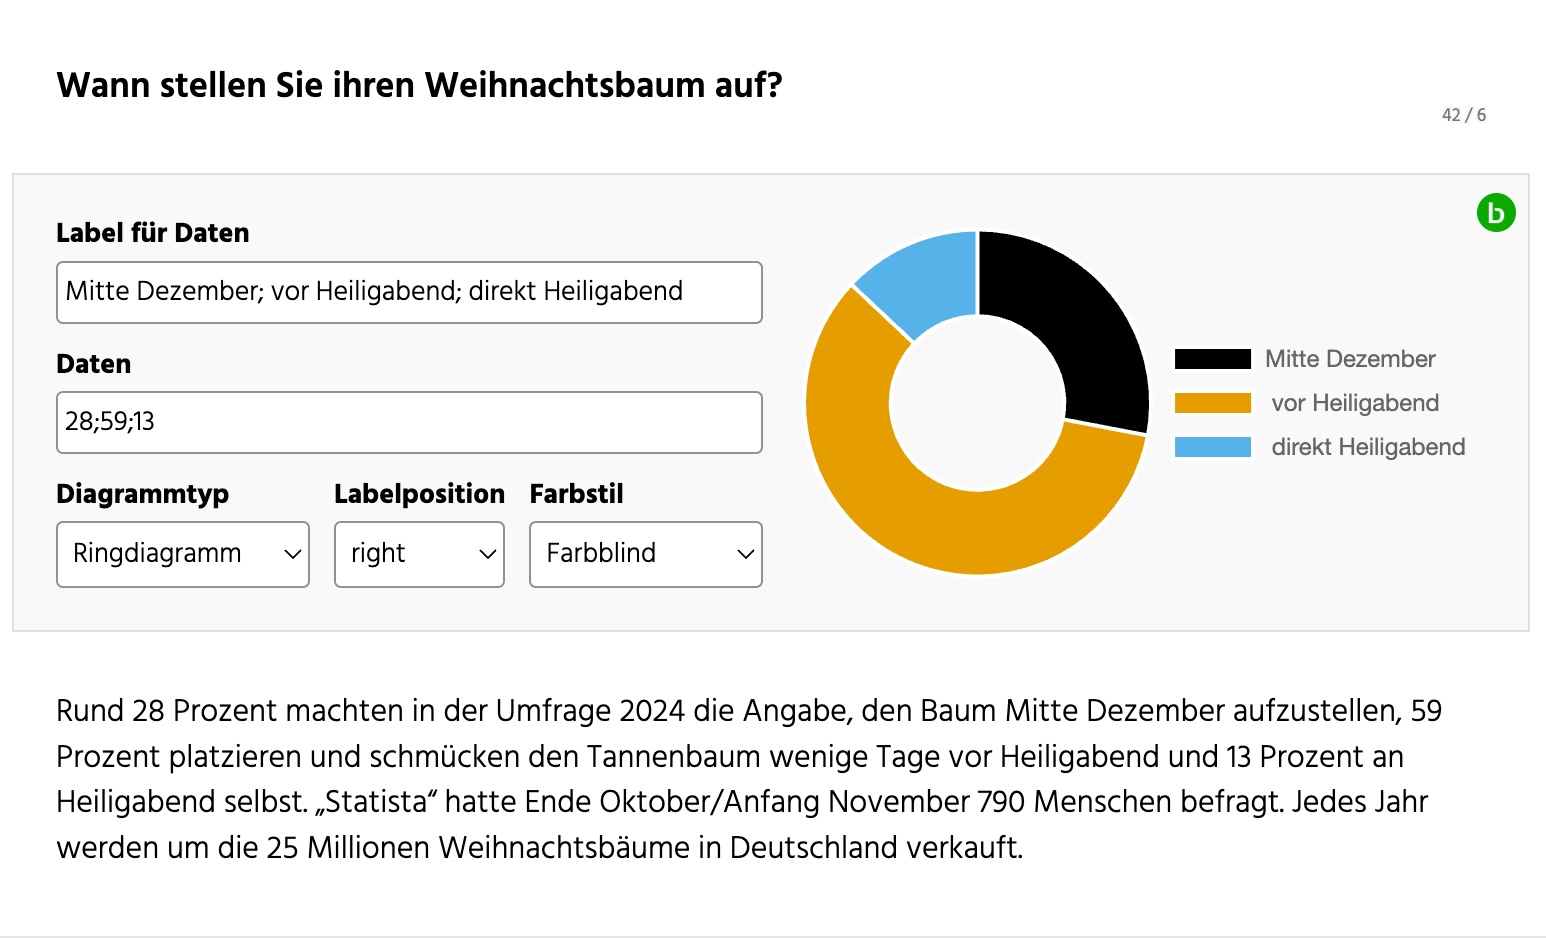This screenshot has height=938, width=1546.
Task: Open the Diagrammtyp dropdown
Action: [182, 554]
